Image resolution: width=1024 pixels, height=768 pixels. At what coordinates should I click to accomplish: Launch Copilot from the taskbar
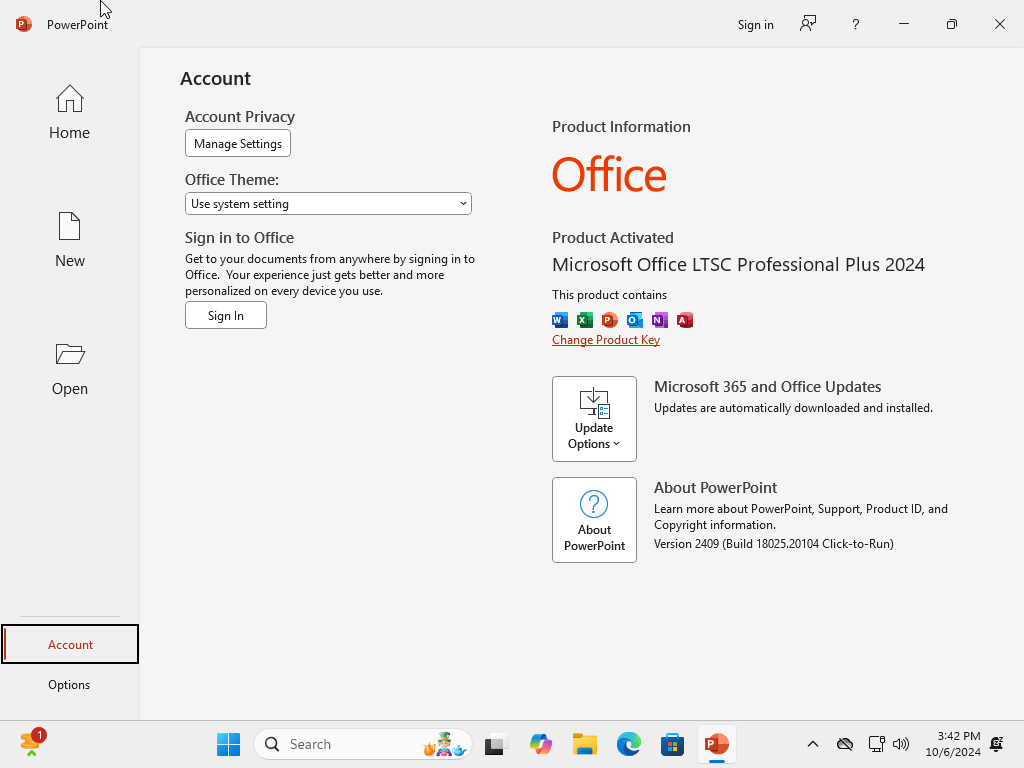541,744
